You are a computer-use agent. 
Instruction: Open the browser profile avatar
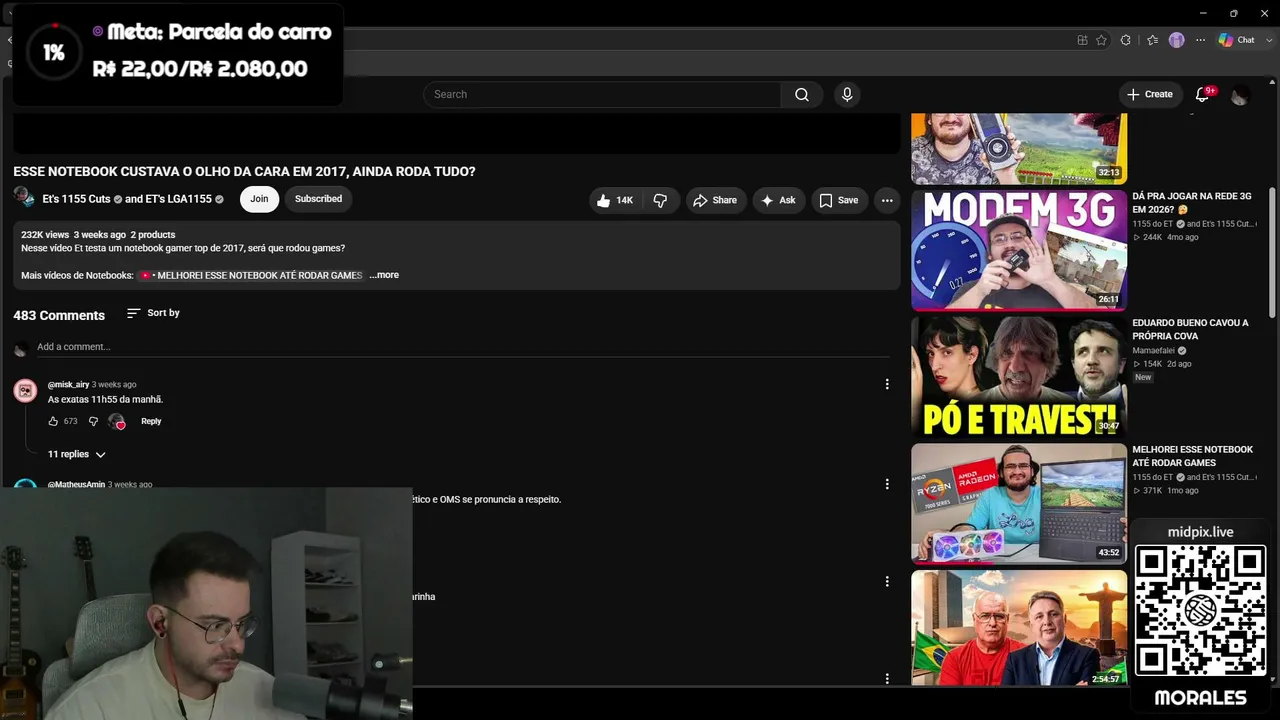1177,40
